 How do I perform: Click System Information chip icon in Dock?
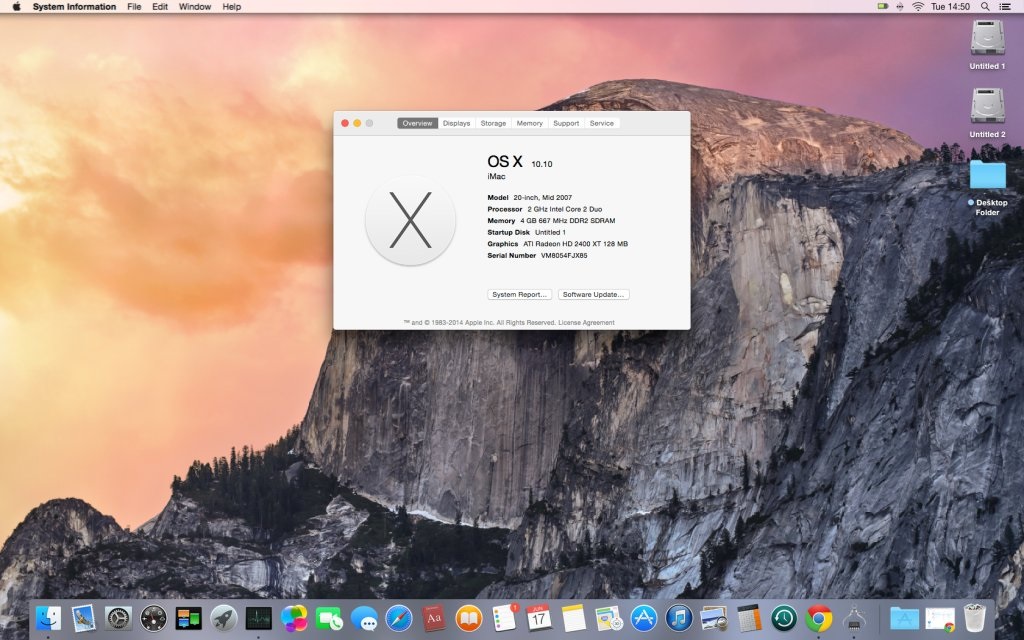[x=854, y=618]
